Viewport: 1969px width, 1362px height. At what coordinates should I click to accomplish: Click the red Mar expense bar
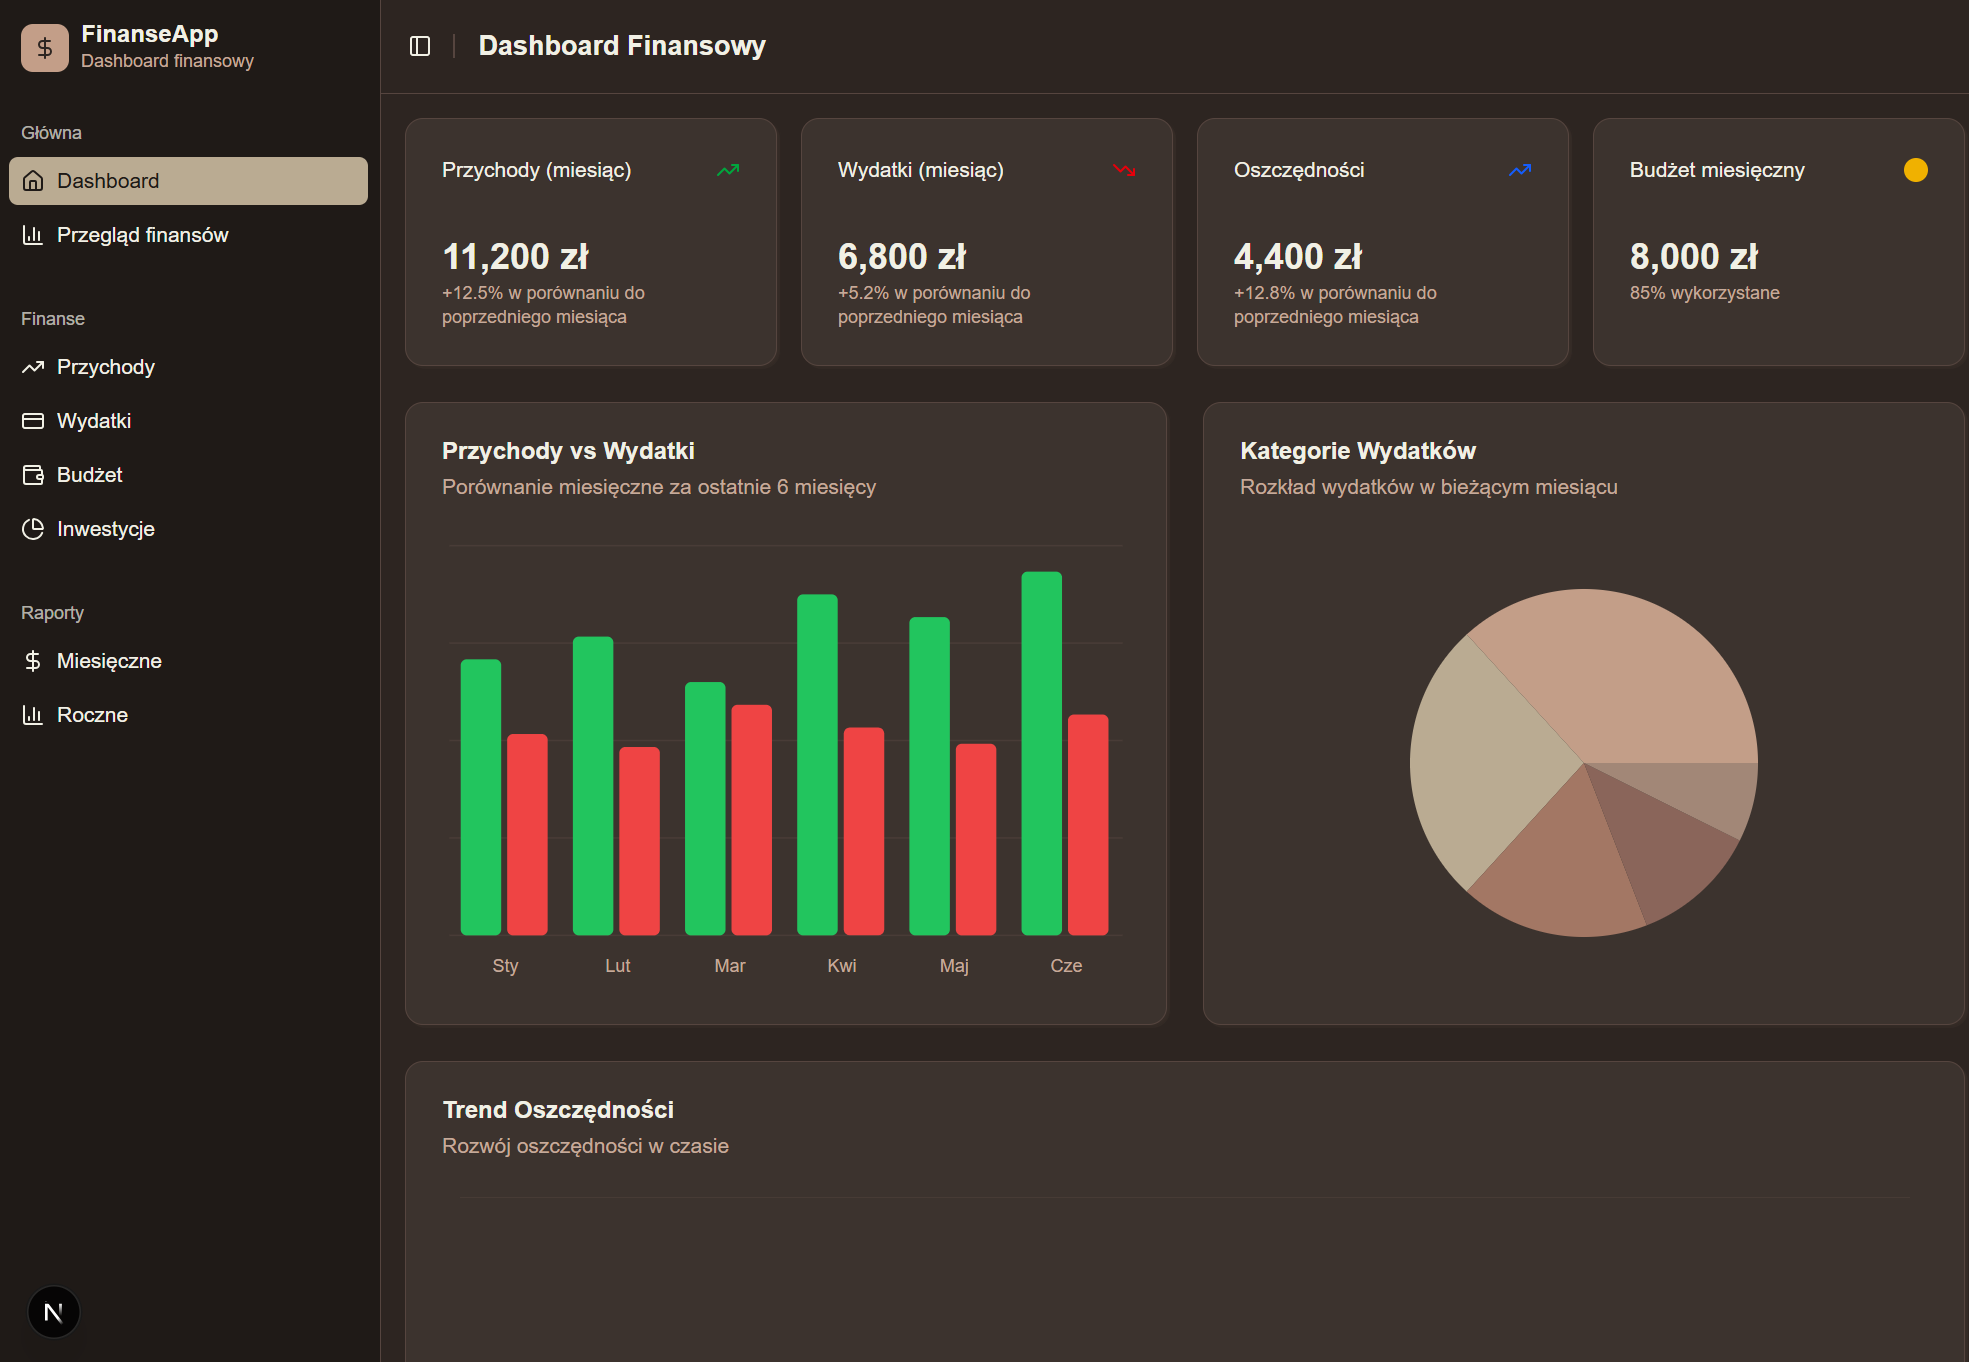coord(751,820)
